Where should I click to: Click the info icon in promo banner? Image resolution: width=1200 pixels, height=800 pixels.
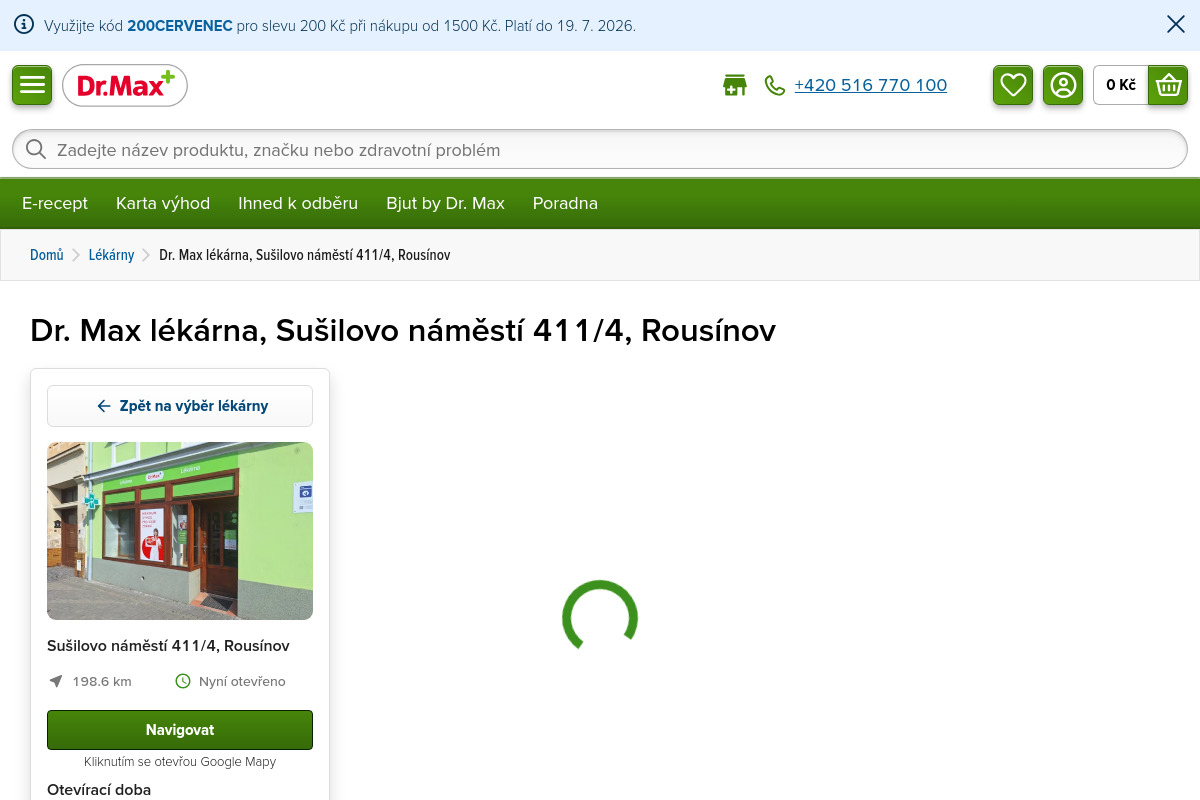pyautogui.click(x=24, y=25)
